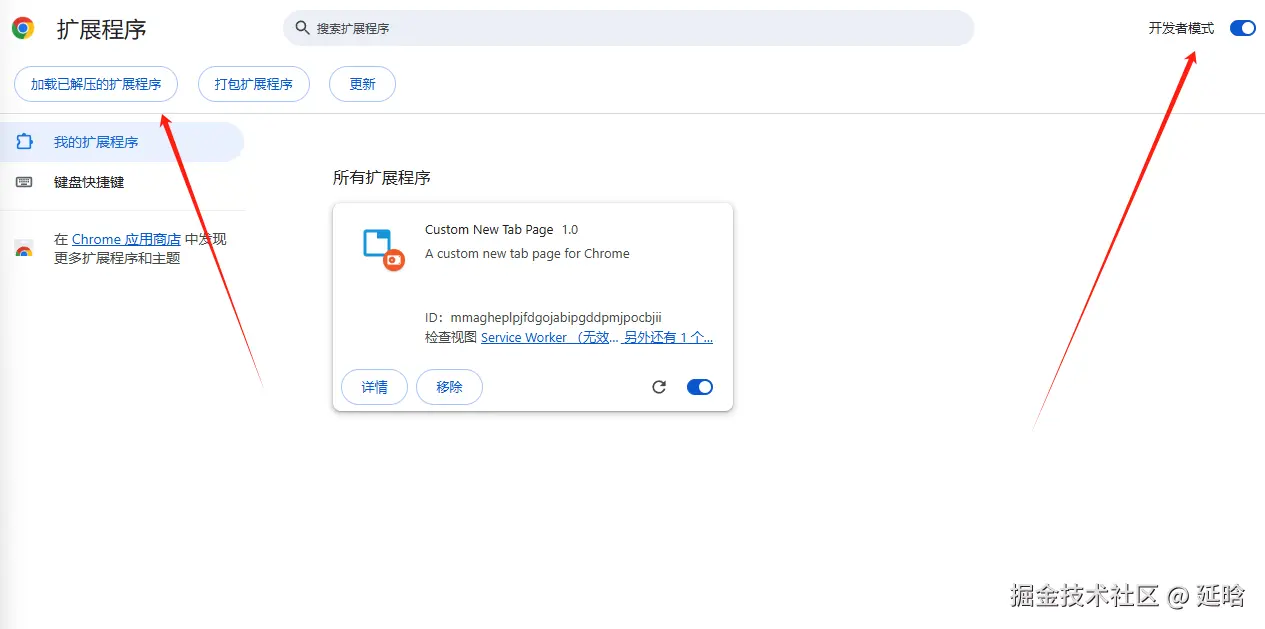
Task: Click the Chrome Web Store icon in the sidebar
Action: (x=24, y=250)
